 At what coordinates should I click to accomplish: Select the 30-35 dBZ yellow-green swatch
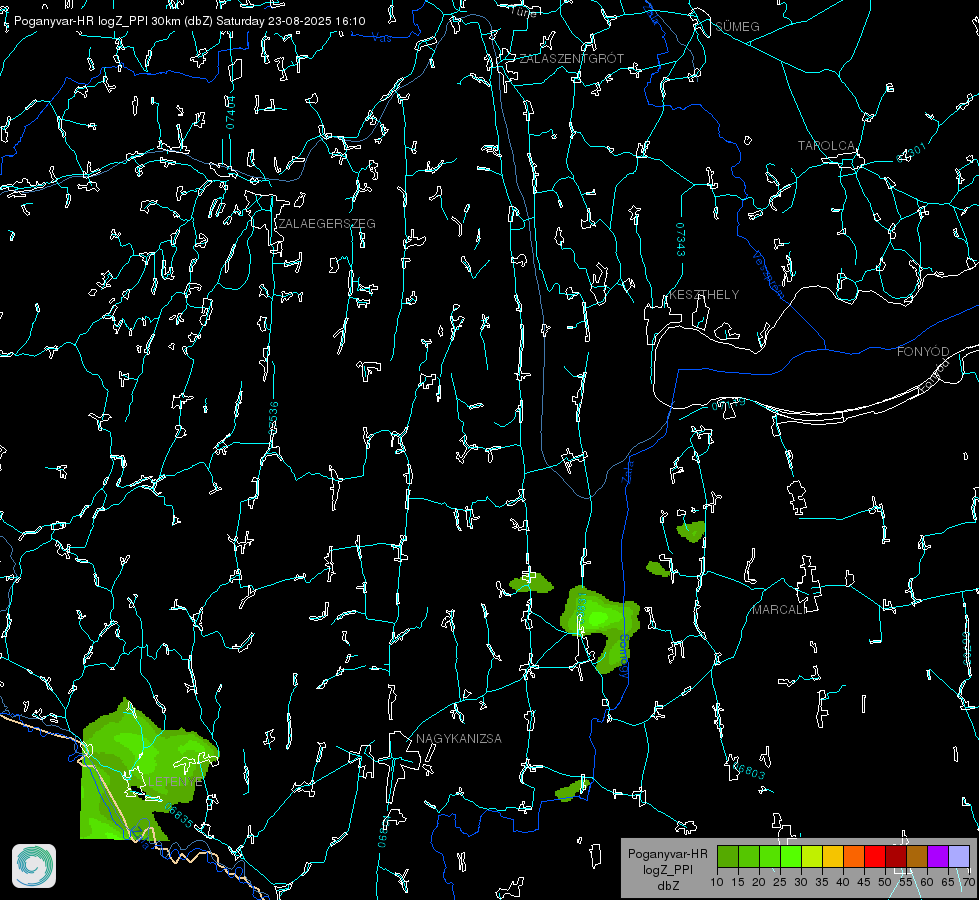click(x=812, y=856)
